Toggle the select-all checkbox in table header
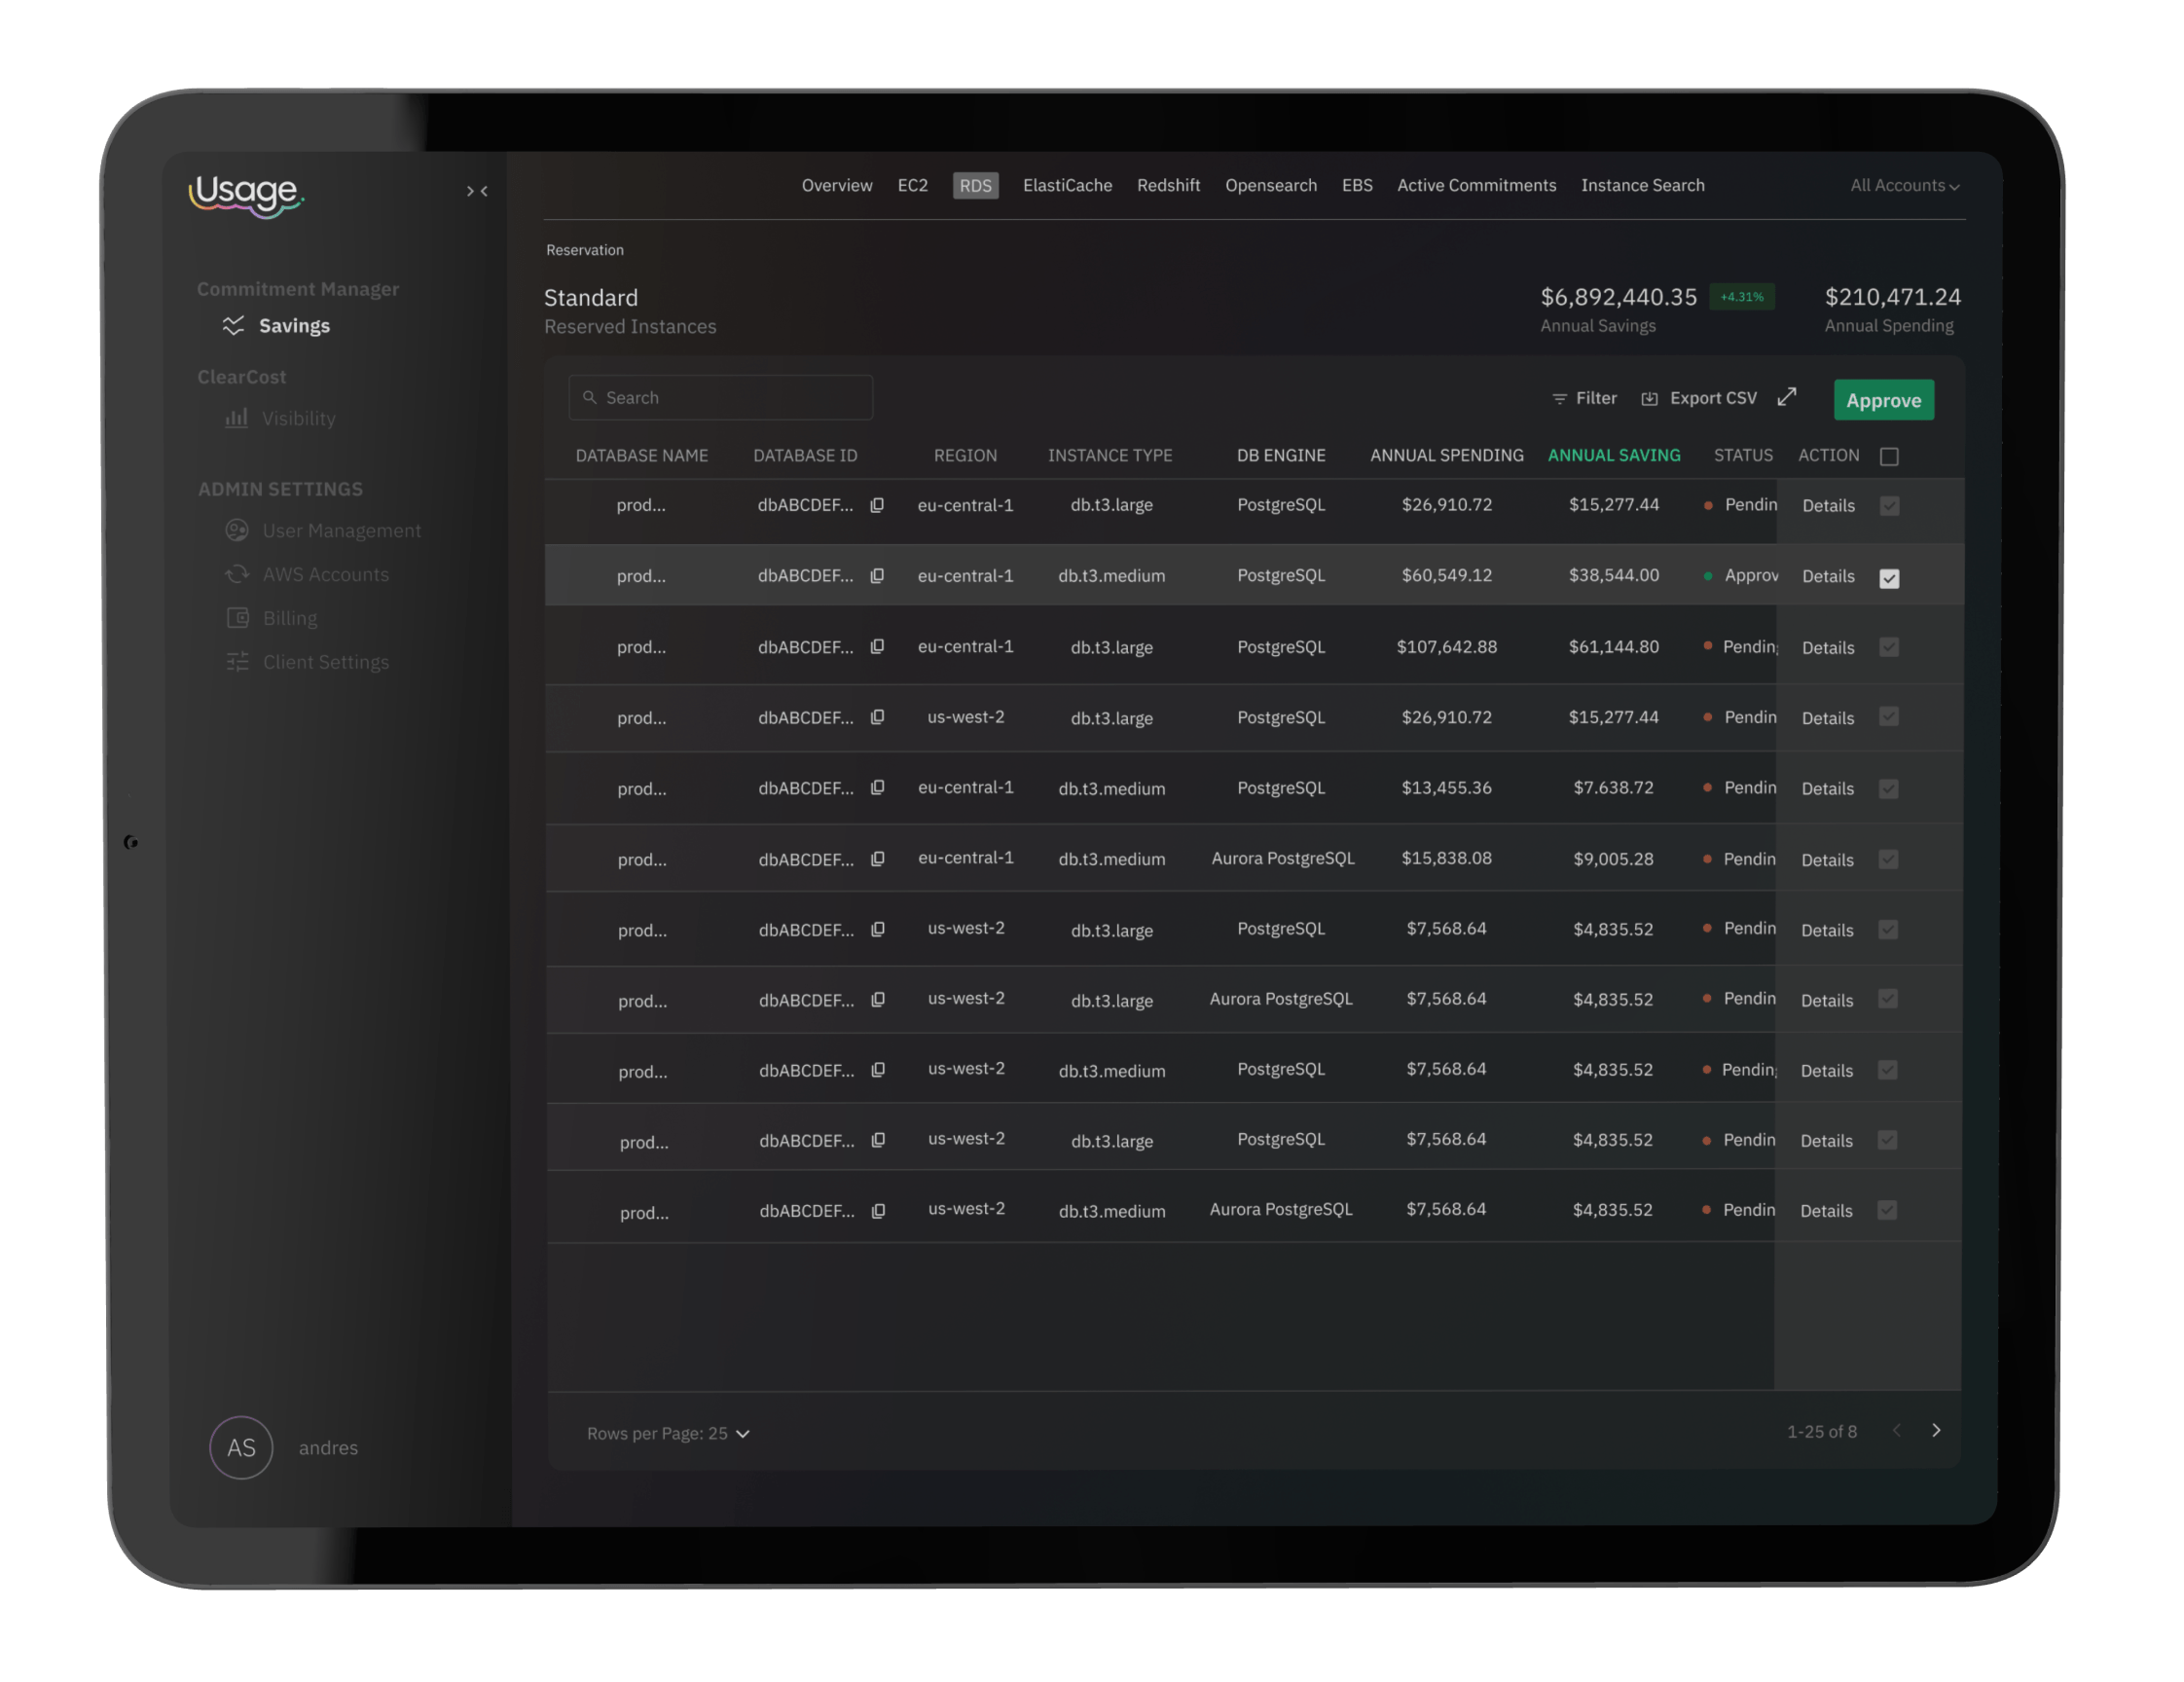Image resolution: width=2184 pixels, height=1682 pixels. pyautogui.click(x=1889, y=457)
